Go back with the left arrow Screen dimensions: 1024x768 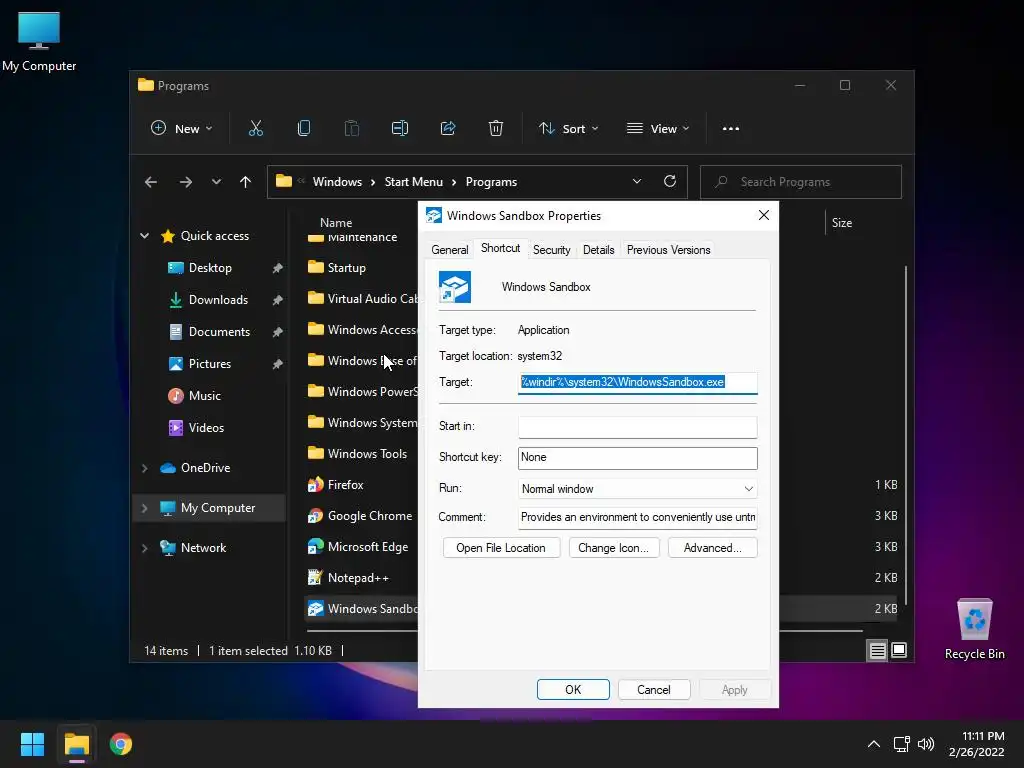151,182
